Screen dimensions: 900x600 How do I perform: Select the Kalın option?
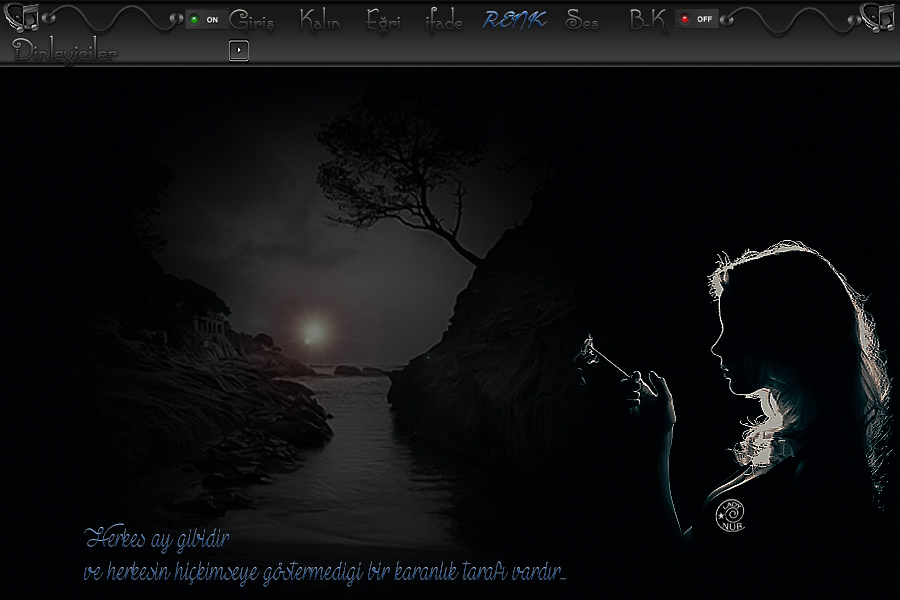tap(320, 20)
